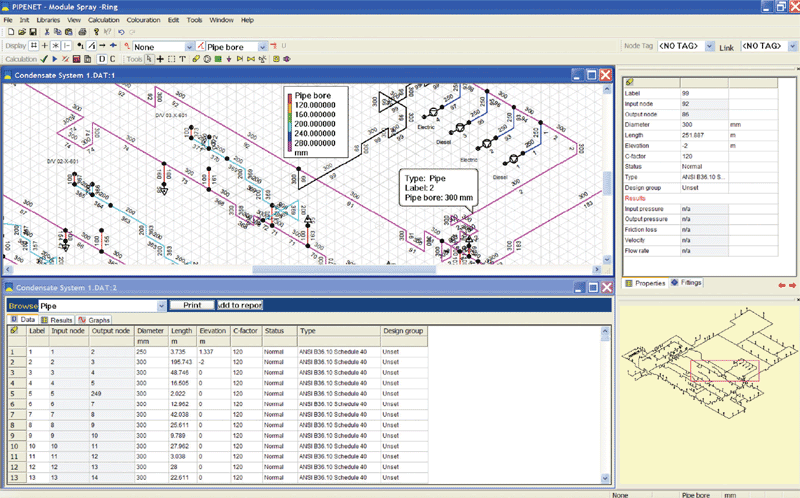Click the red arrow icon after Pipe bore

(273, 46)
